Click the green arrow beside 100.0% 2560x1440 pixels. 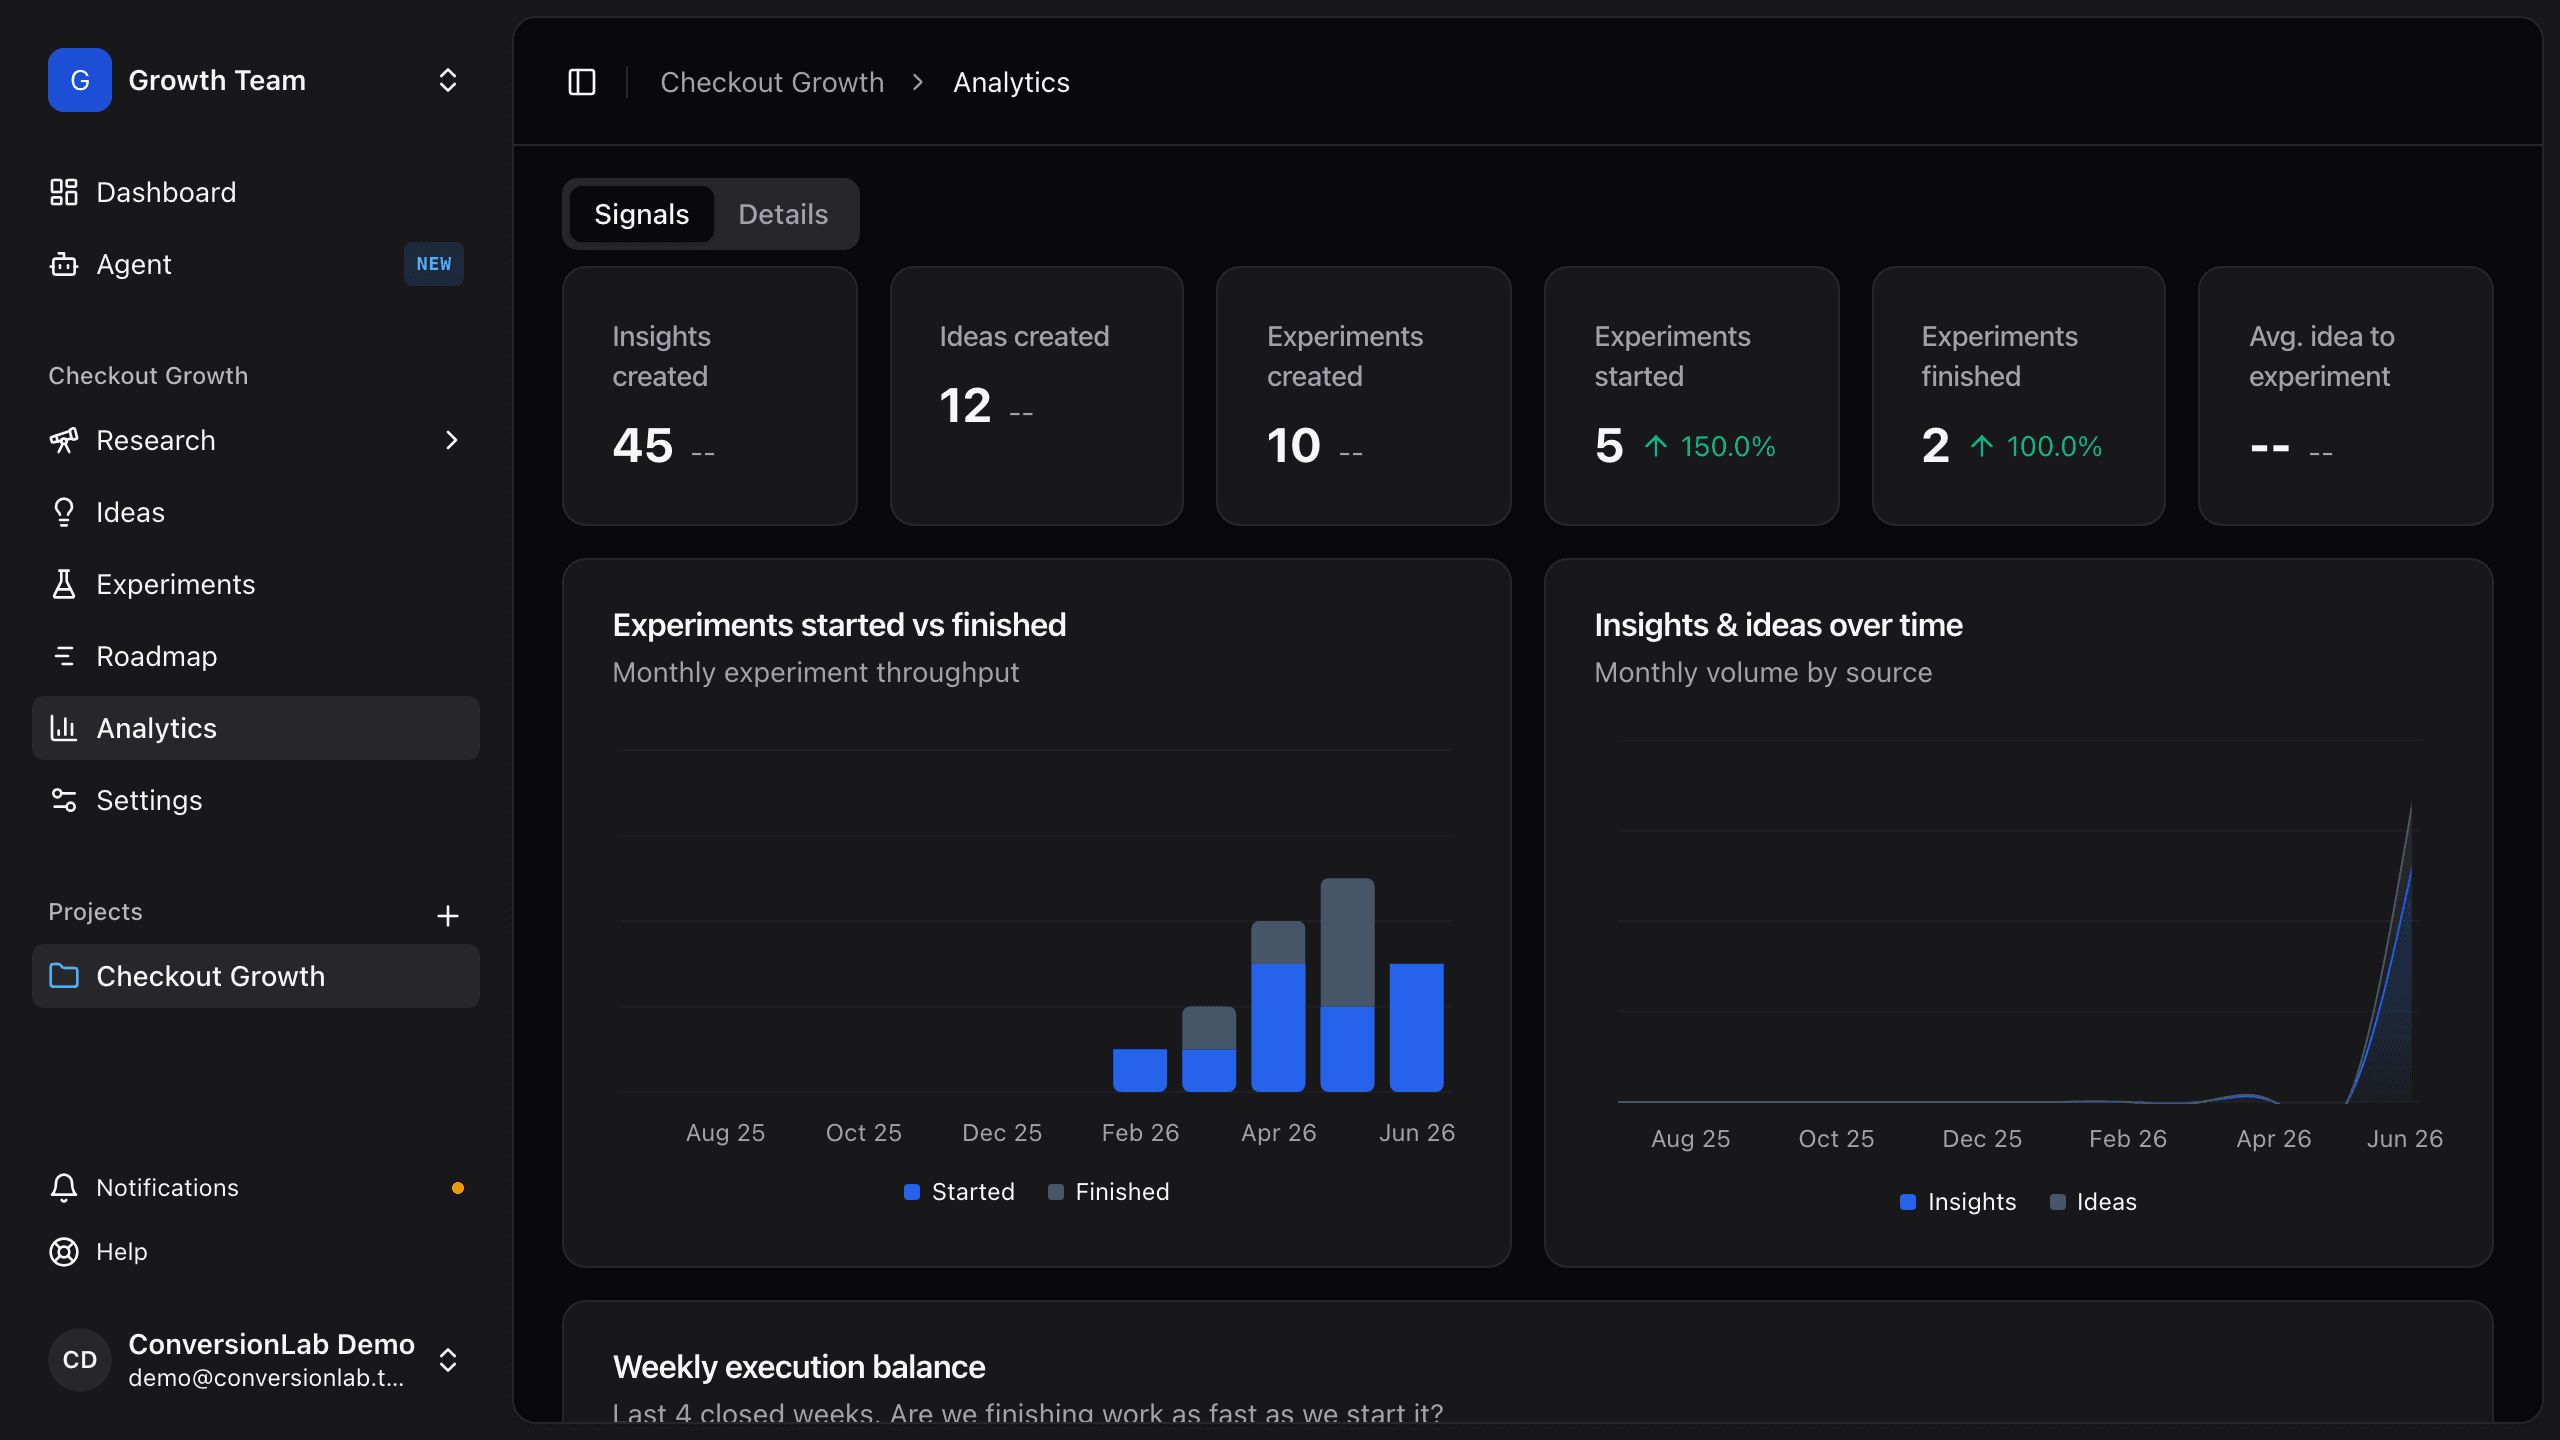1982,446
